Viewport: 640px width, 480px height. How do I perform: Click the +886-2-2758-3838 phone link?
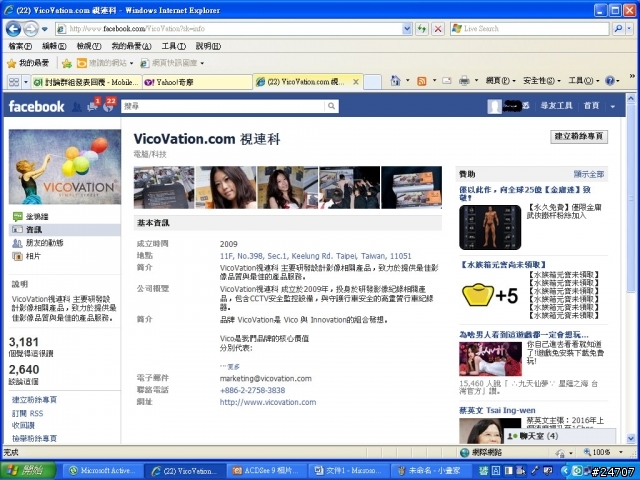[252, 390]
